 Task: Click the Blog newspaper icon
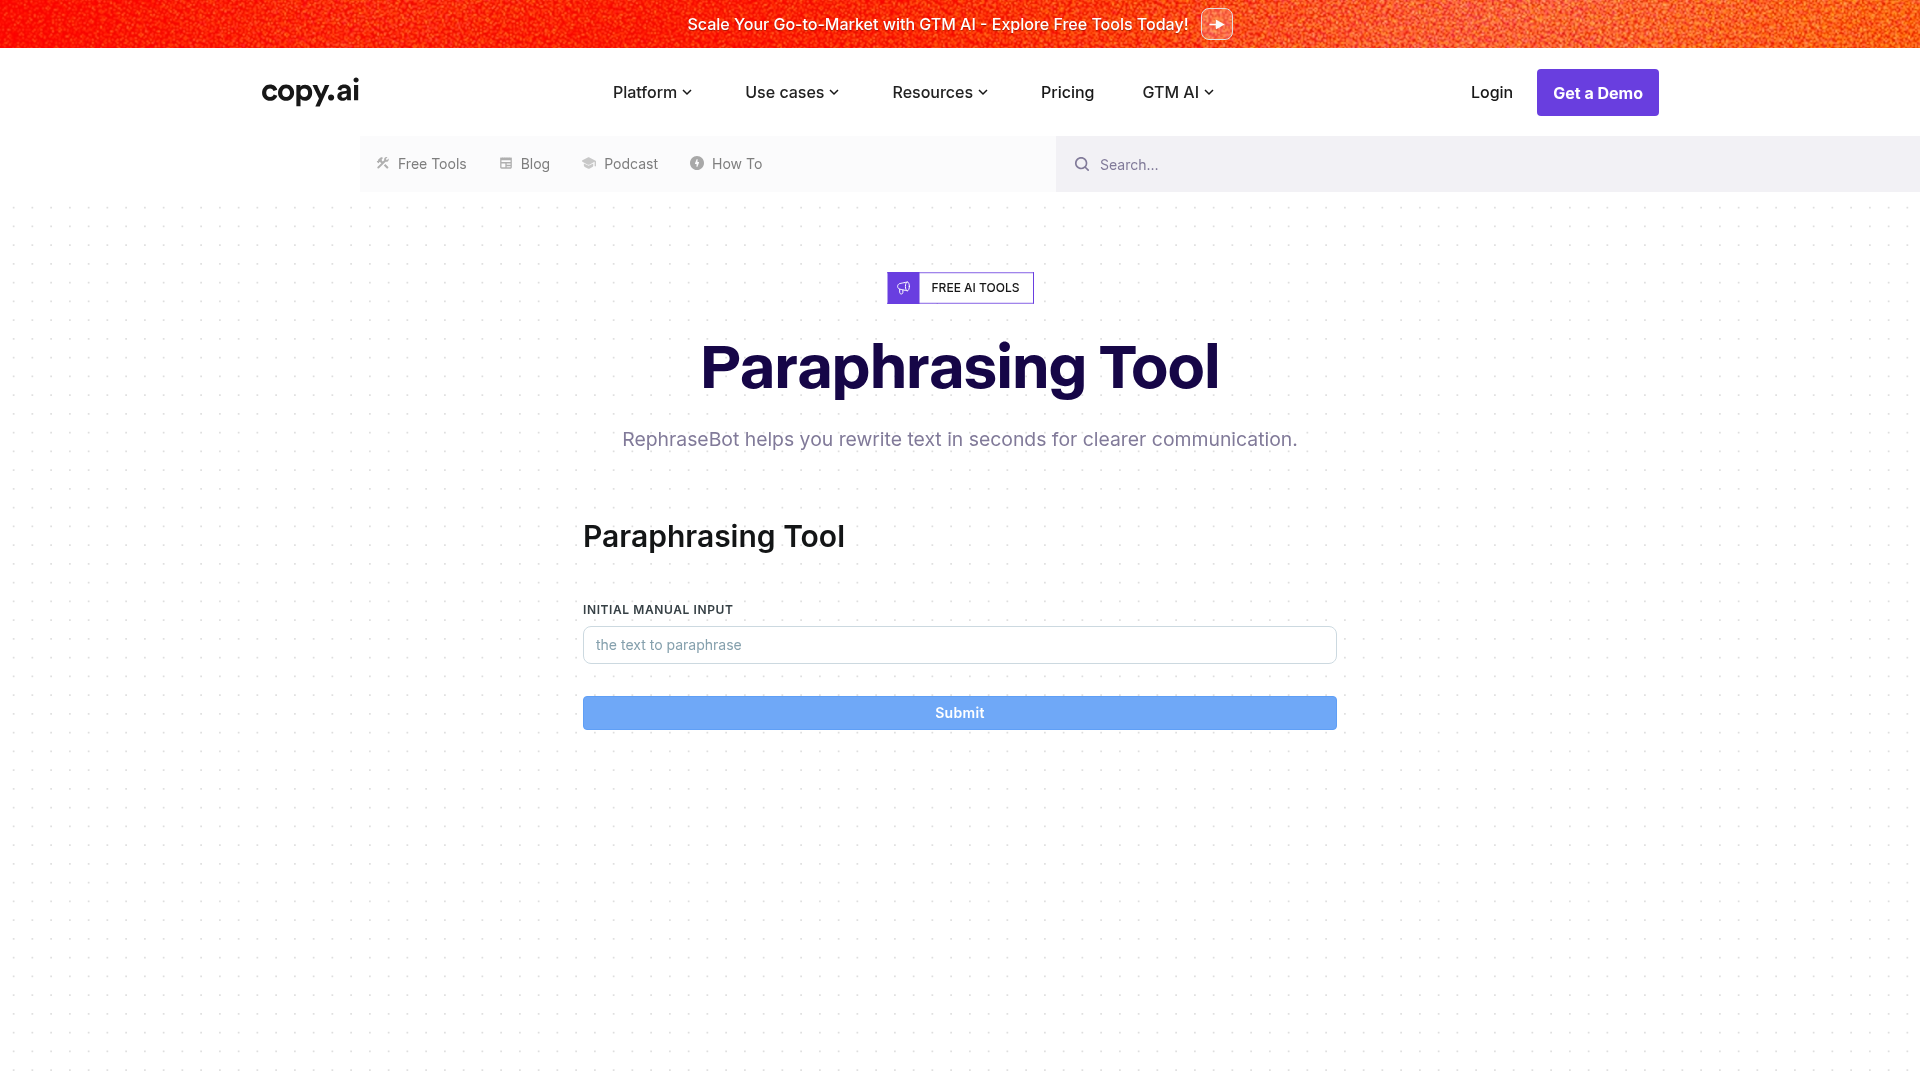[x=506, y=163]
